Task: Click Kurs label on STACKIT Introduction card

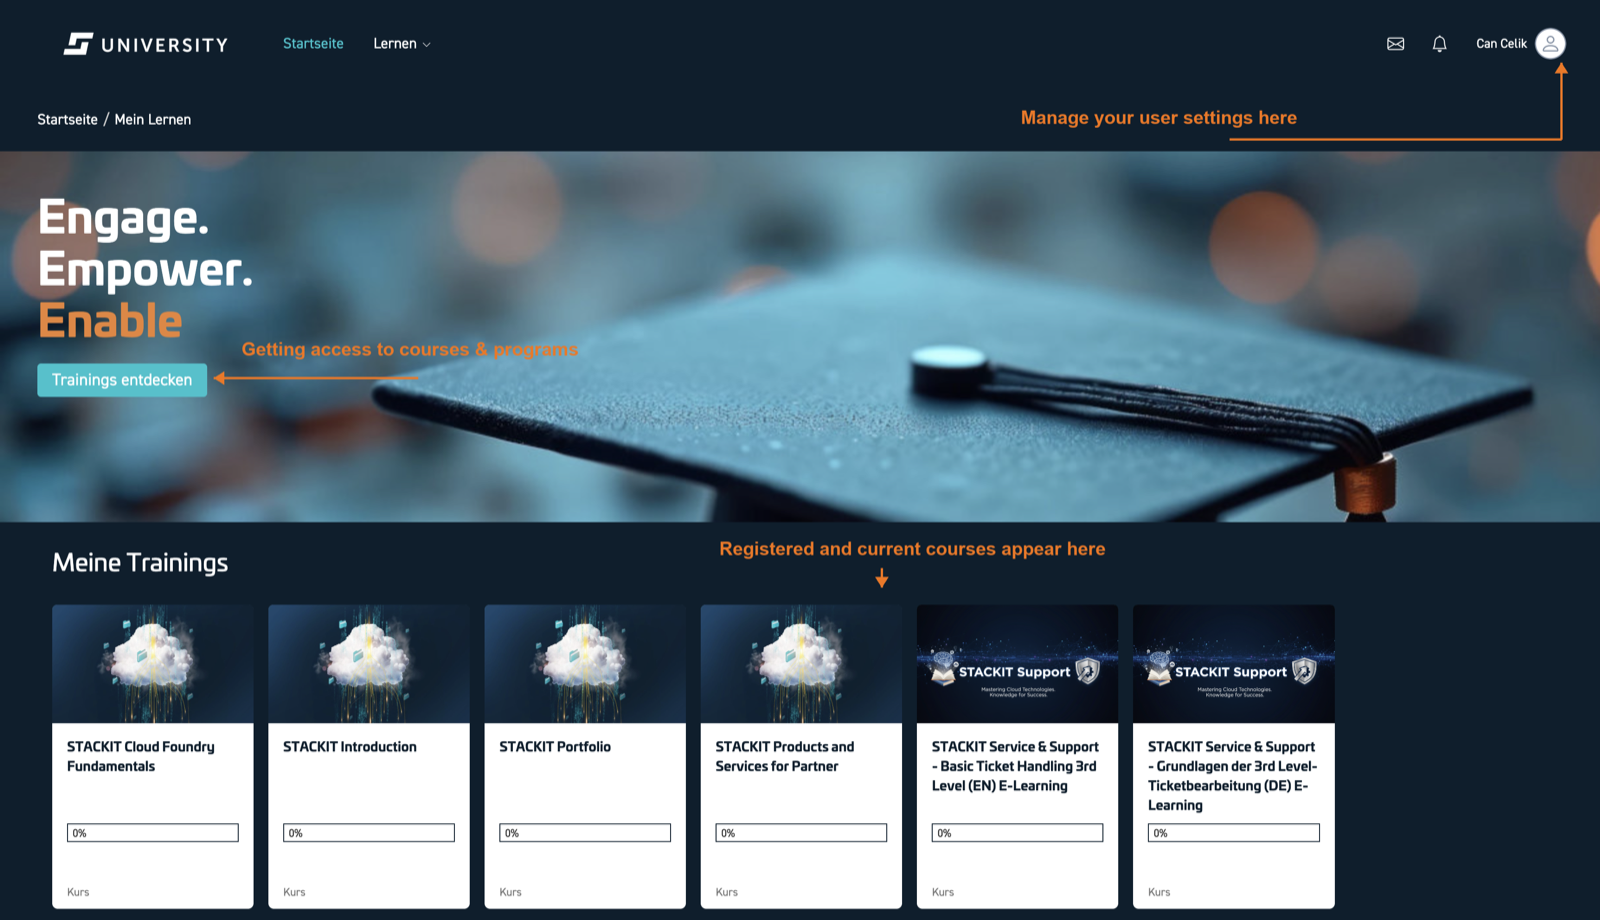Action: tap(294, 892)
